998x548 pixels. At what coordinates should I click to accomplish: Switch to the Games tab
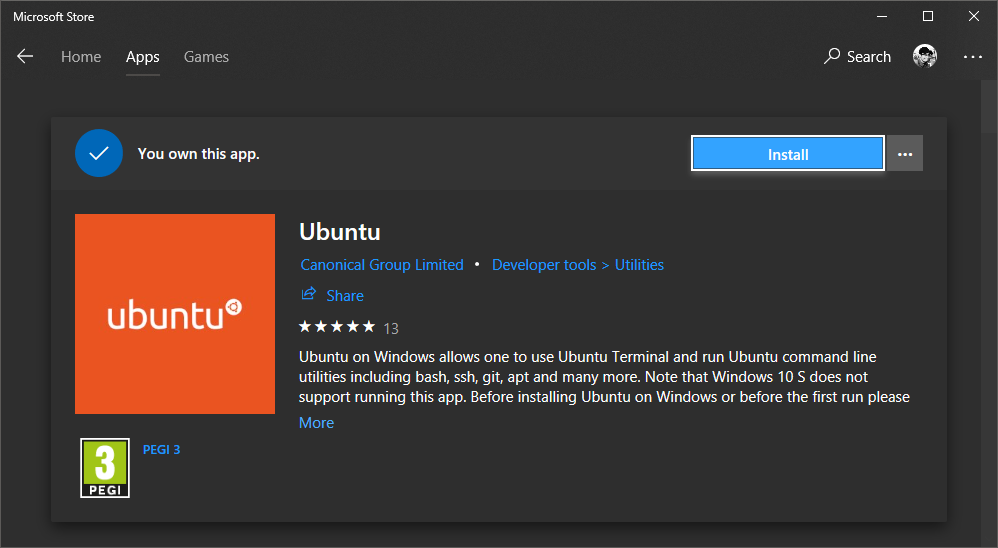[x=206, y=57]
